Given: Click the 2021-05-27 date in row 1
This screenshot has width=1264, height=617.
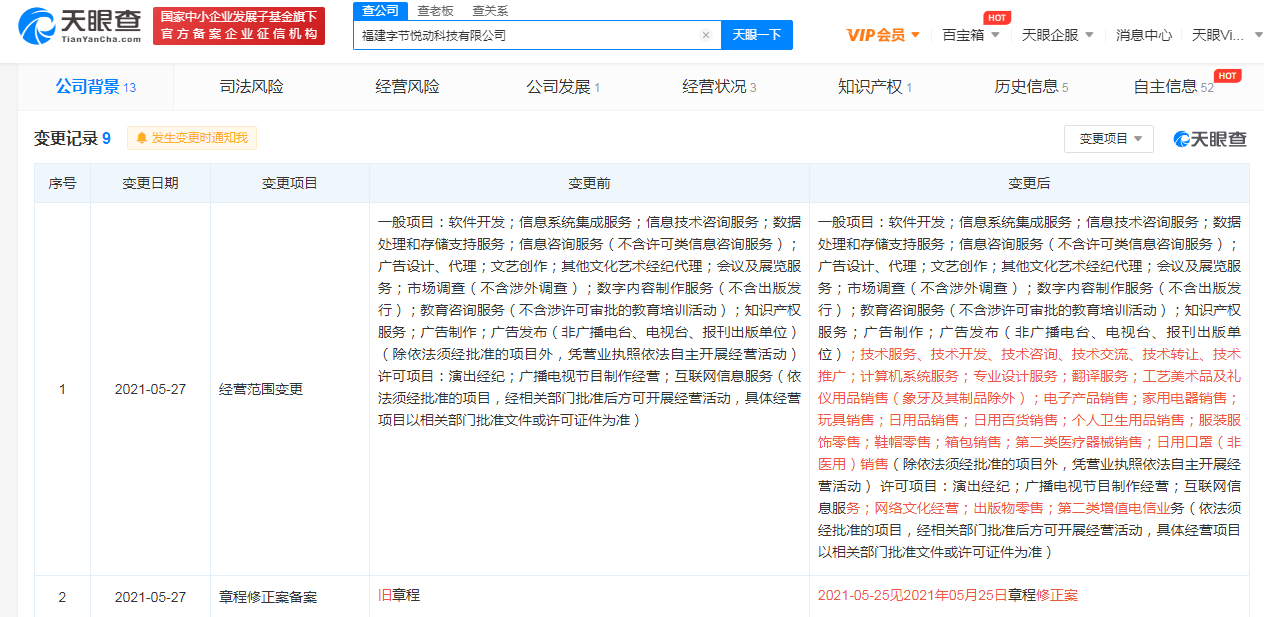Looking at the screenshot, I should pyautogui.click(x=150, y=389).
